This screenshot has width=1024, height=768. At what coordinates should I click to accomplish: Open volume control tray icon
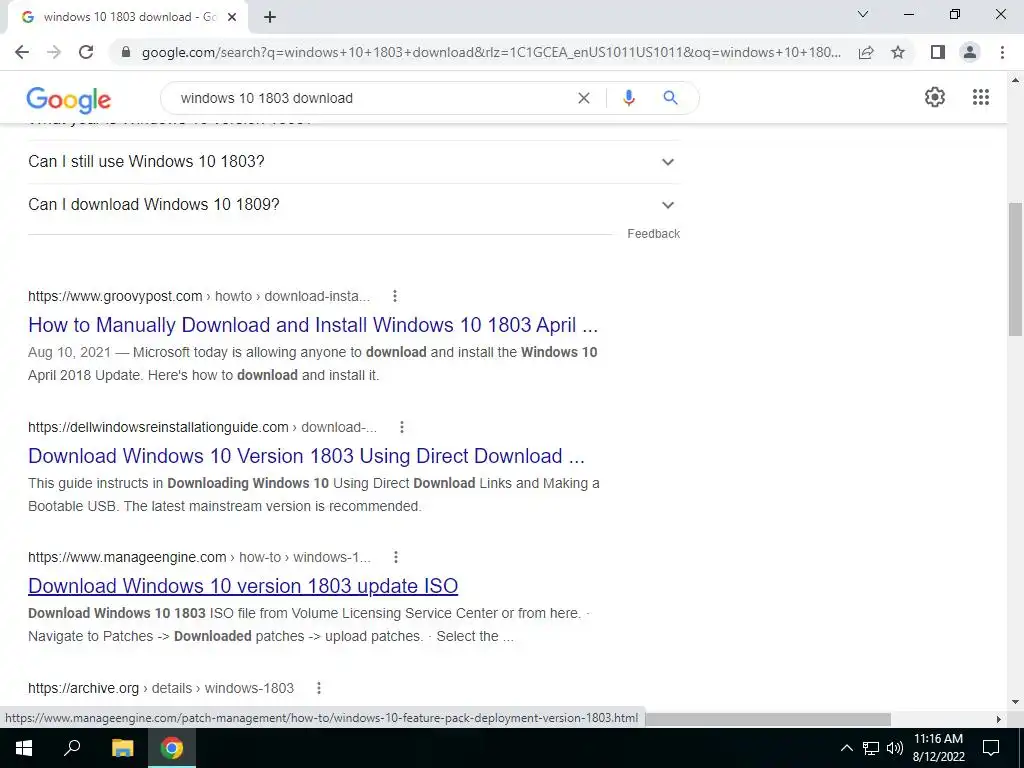[x=895, y=748]
